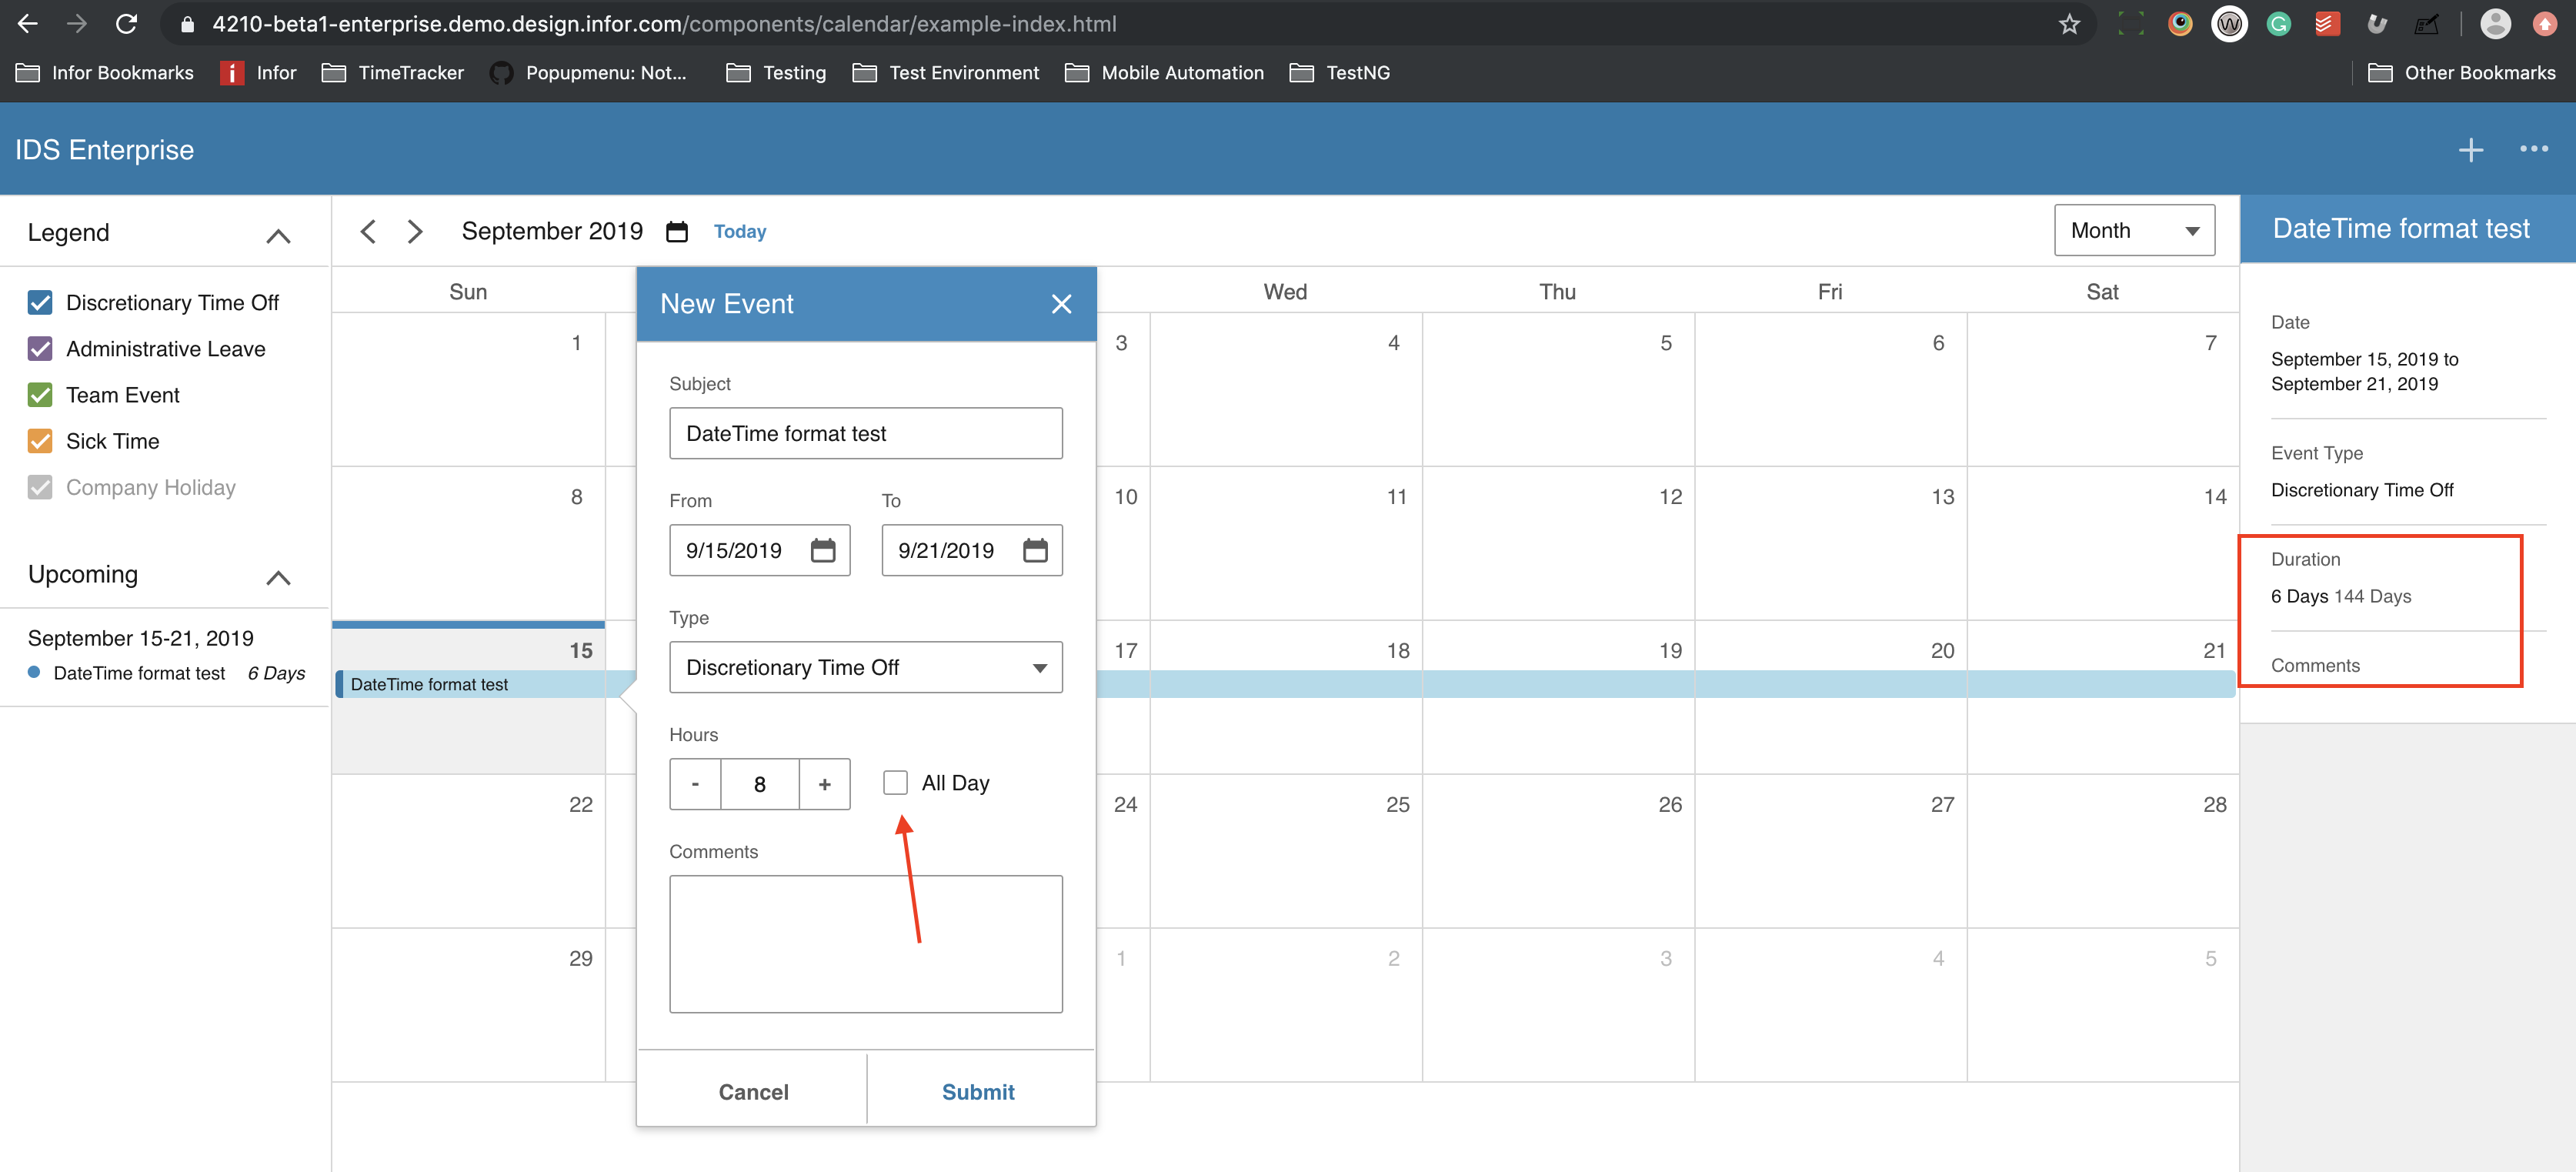Screen dimensions: 2576x1172
Task: Go to previous month arrow
Action: [x=368, y=232]
